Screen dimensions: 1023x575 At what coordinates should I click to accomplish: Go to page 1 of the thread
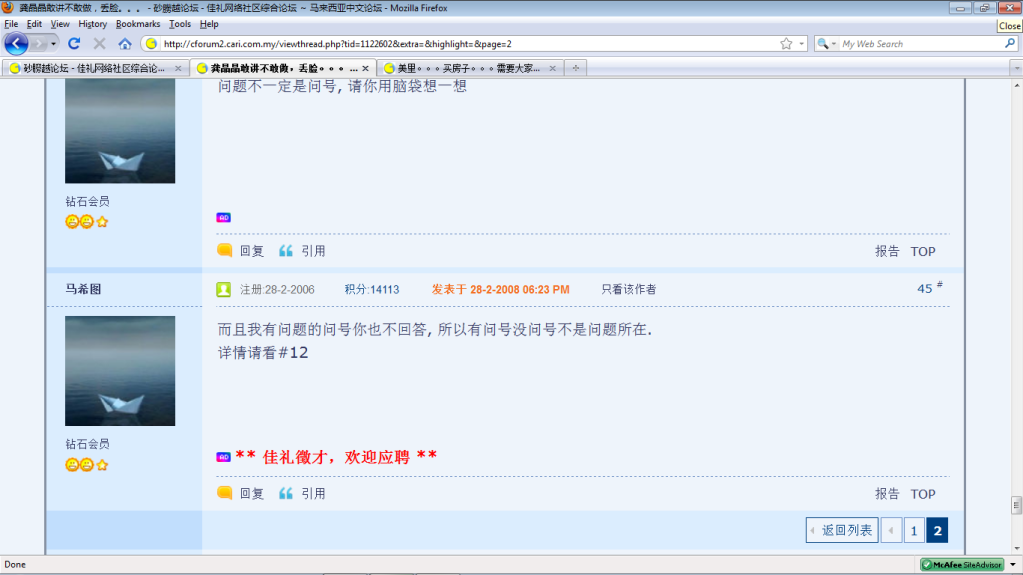coord(913,530)
